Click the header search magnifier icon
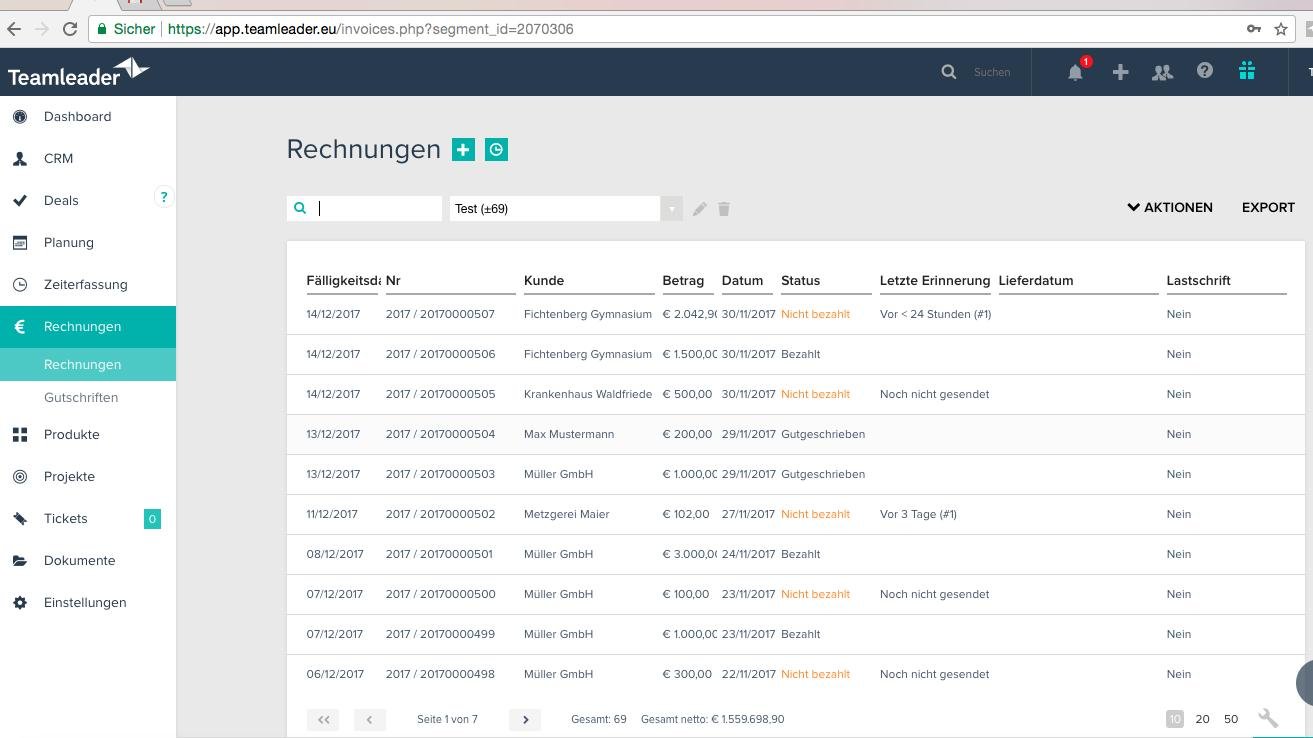The height and width of the screenshot is (738, 1313). click(x=949, y=72)
